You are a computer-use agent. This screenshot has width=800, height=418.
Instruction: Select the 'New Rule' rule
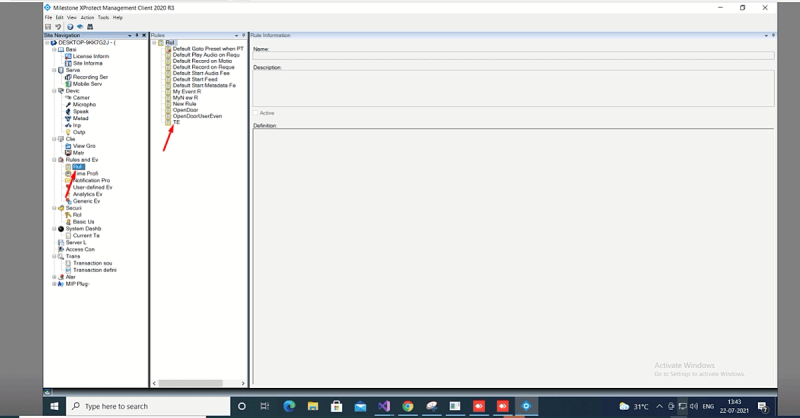click(x=184, y=104)
